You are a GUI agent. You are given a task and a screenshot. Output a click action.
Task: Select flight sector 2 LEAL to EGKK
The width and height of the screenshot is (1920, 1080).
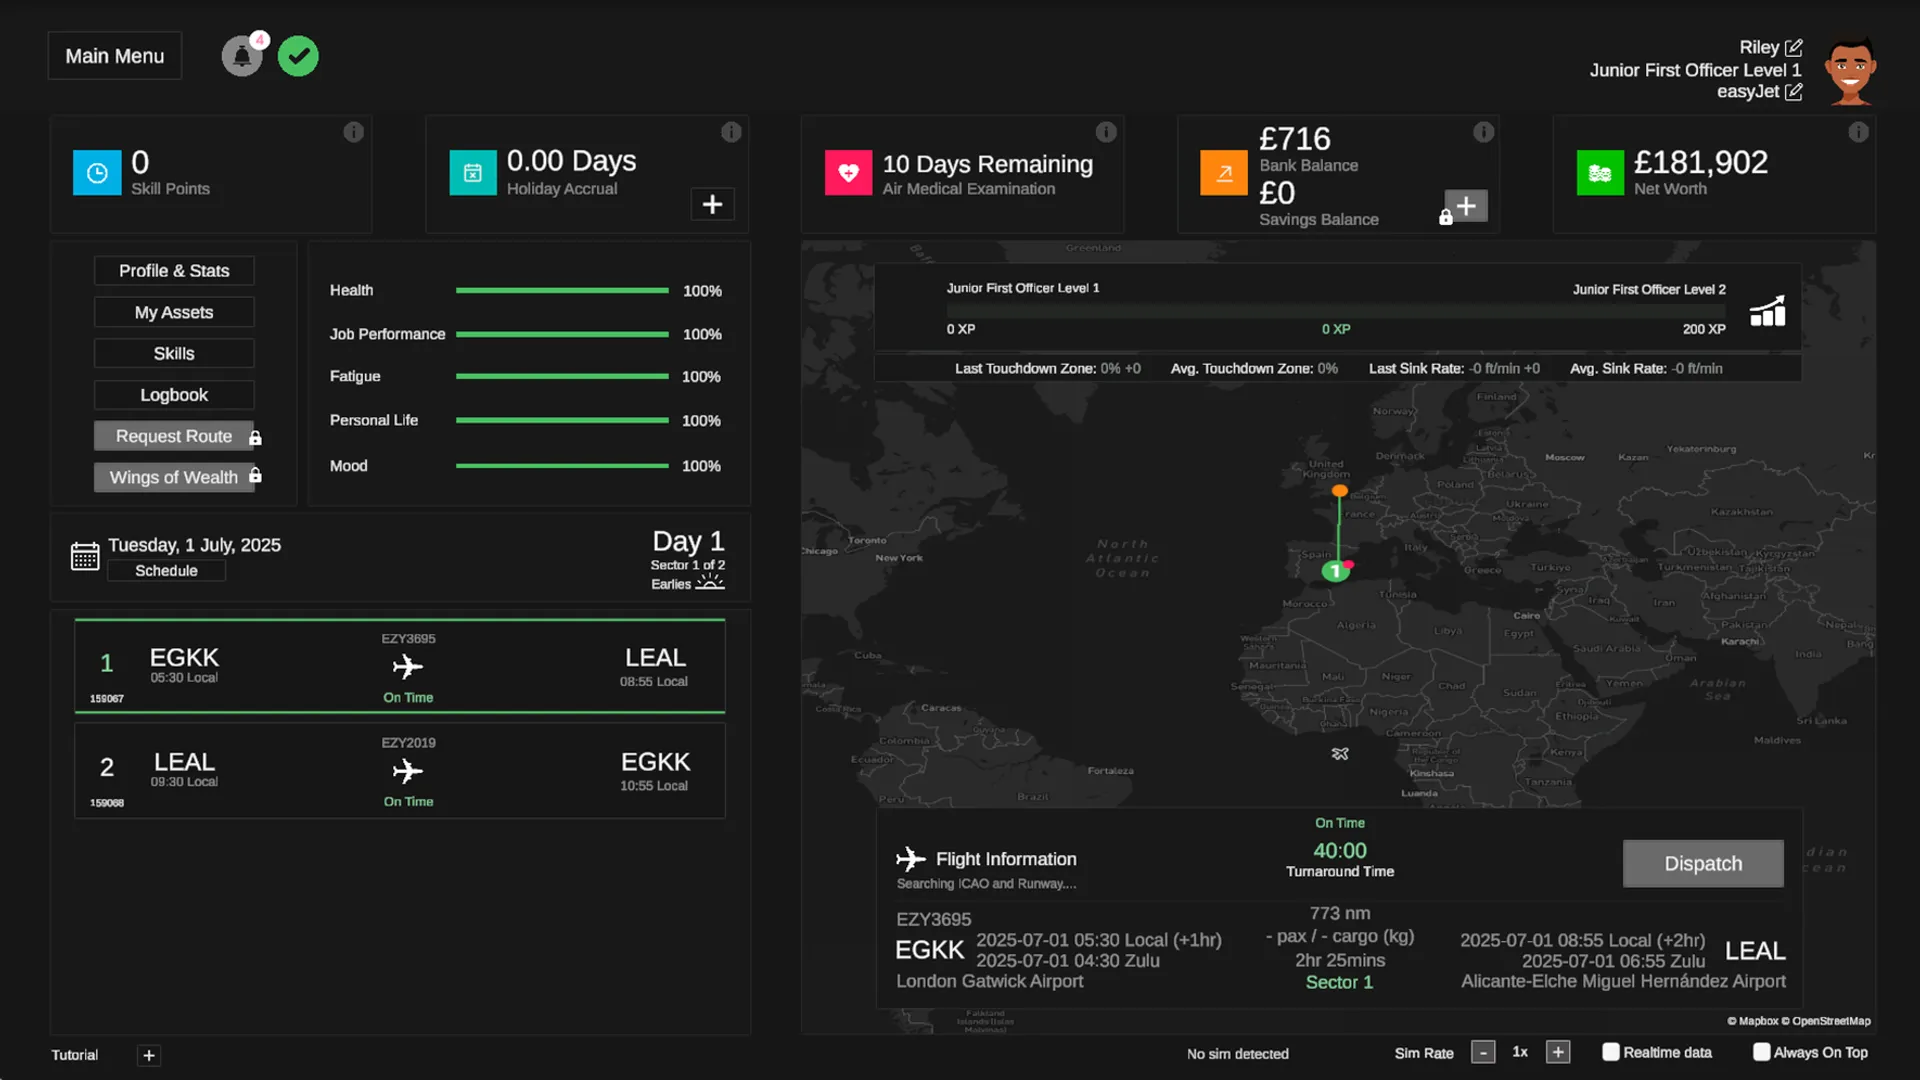[x=400, y=771]
